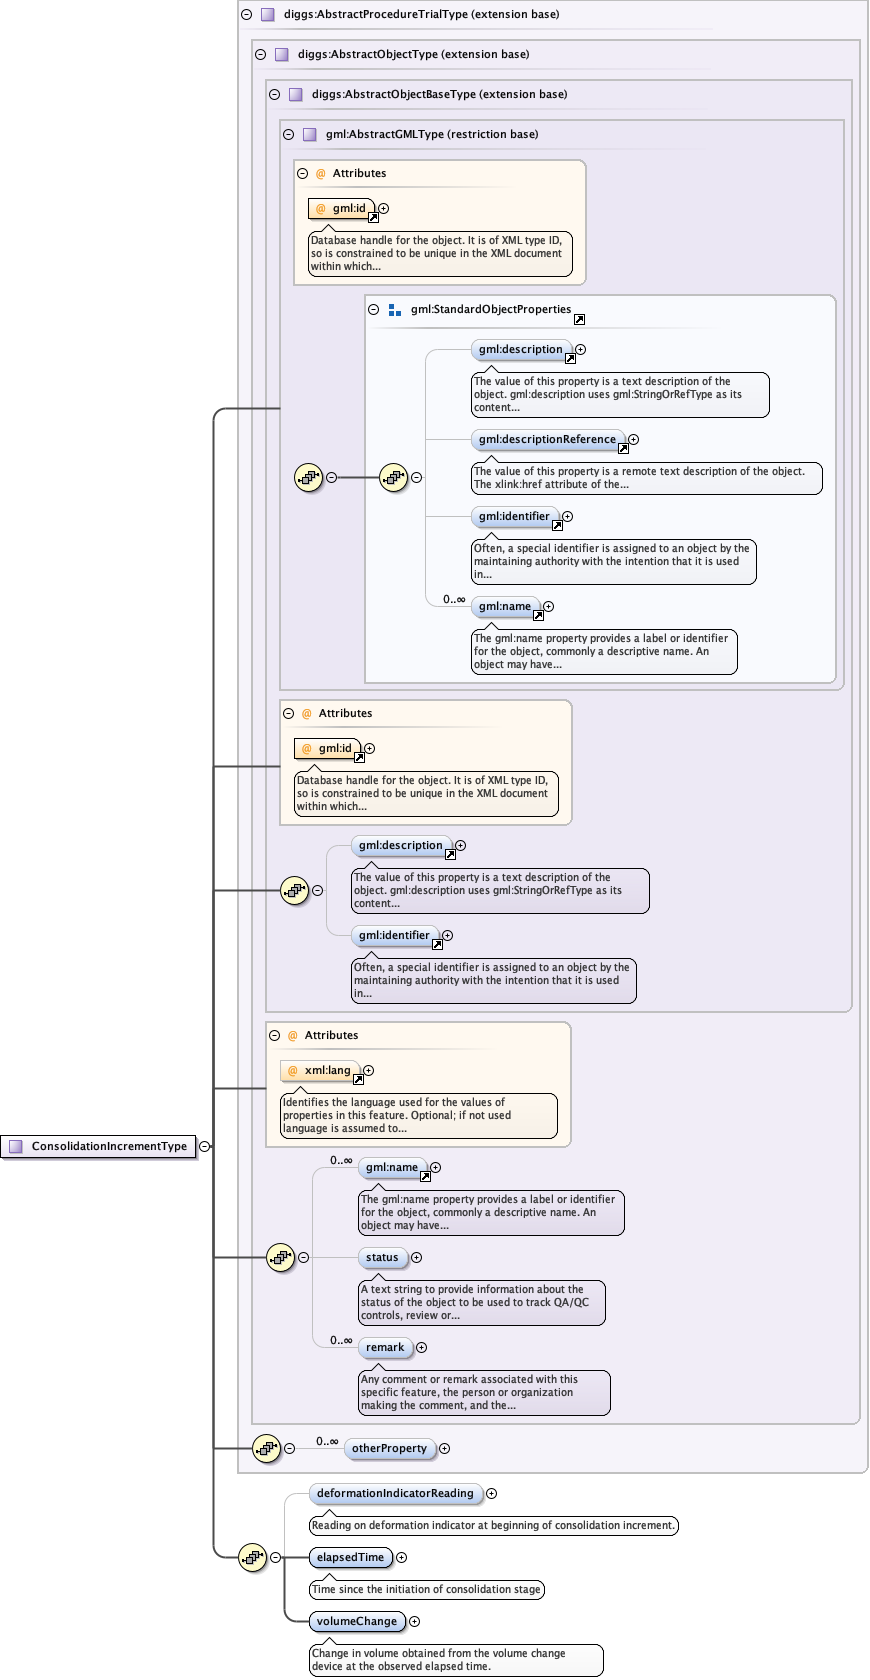Click the reference arrow on gml:descriptionReference
Screen dimensions: 870x1680
pyautogui.click(x=622, y=449)
